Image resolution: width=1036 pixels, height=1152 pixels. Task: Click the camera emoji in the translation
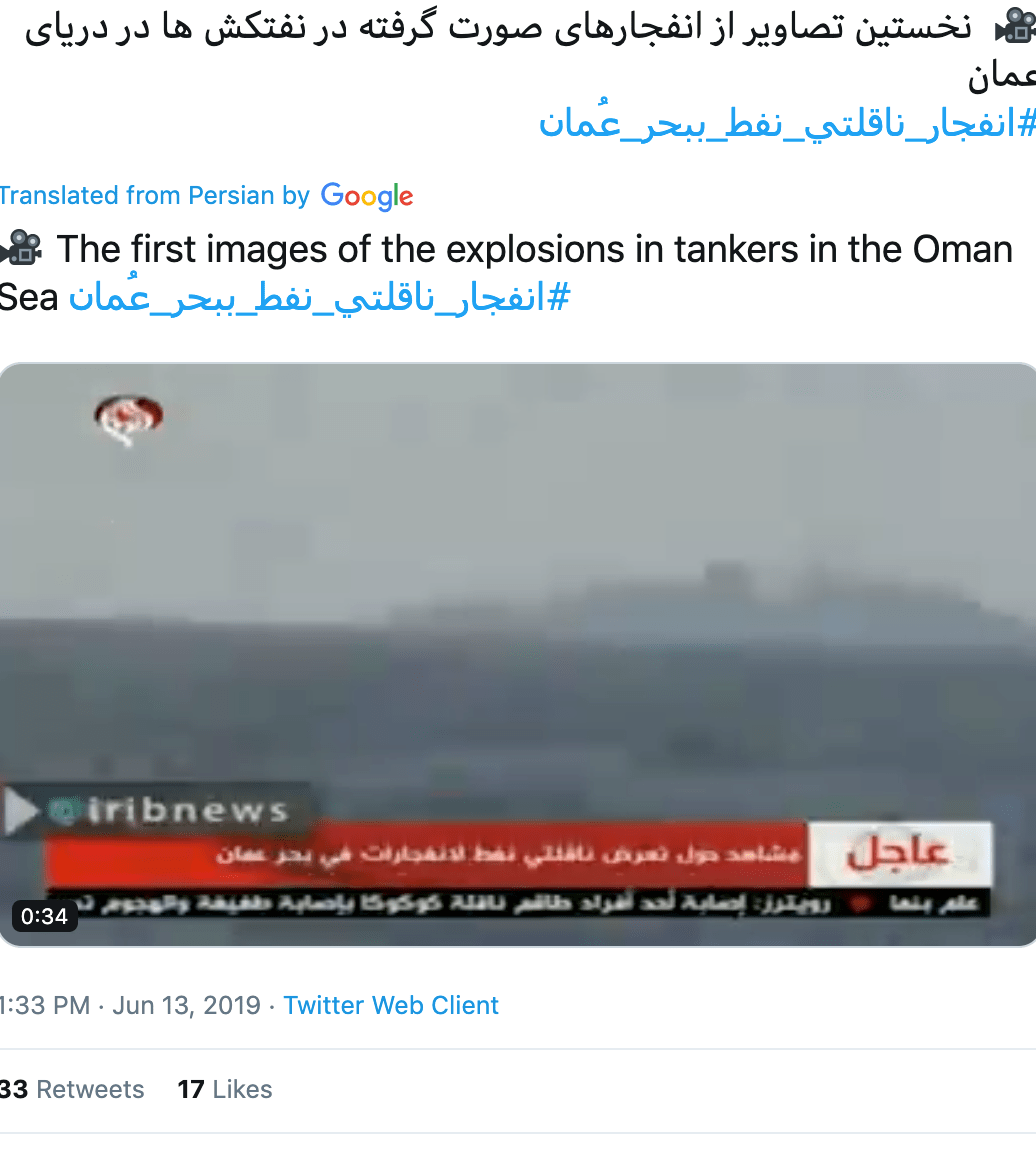tap(21, 248)
